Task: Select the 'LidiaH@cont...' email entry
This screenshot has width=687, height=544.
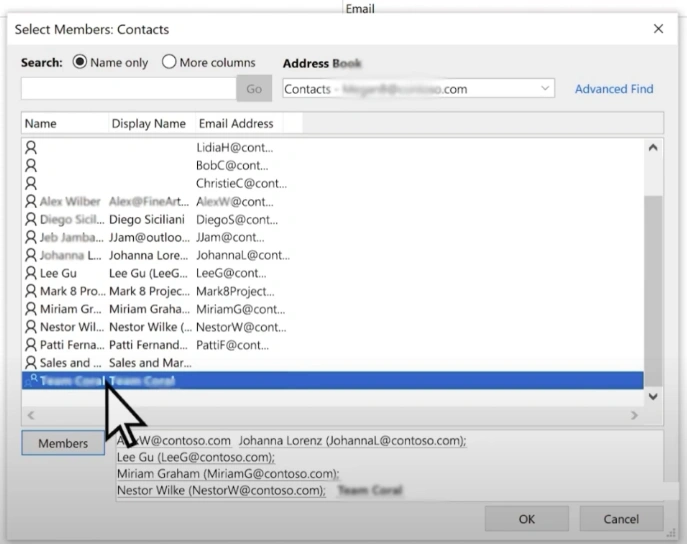Action: [234, 148]
